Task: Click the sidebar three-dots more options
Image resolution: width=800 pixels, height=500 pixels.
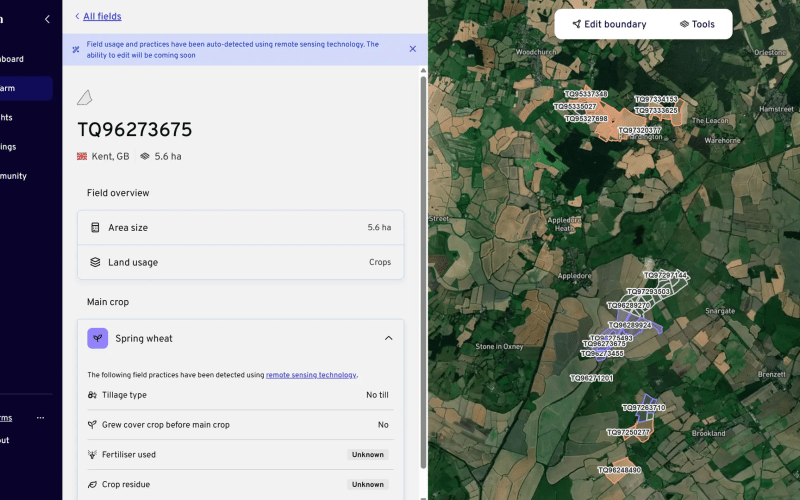Action: click(40, 417)
